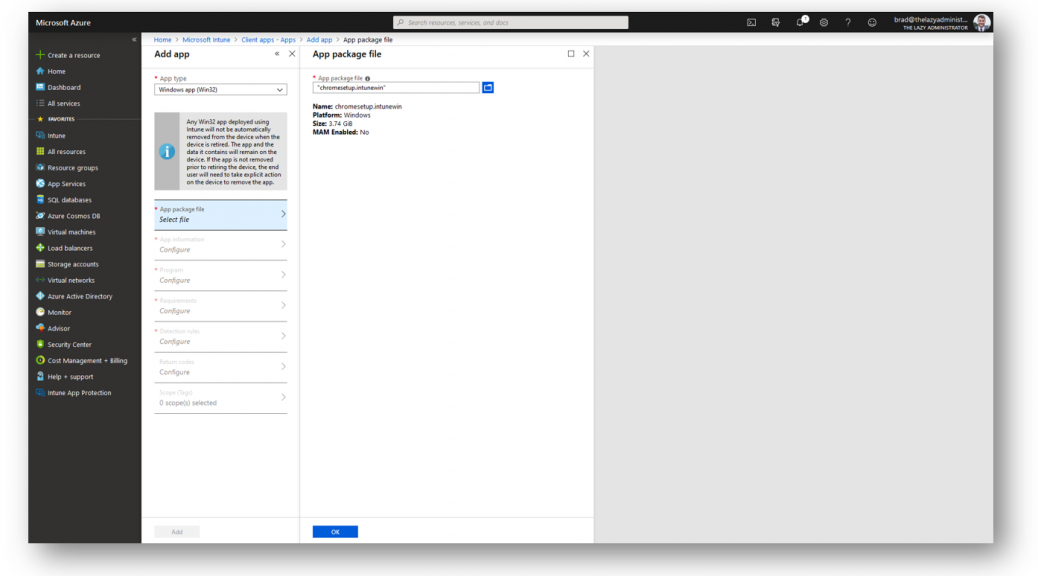The height and width of the screenshot is (576, 1038).
Task: Click the OK button
Action: pos(335,532)
